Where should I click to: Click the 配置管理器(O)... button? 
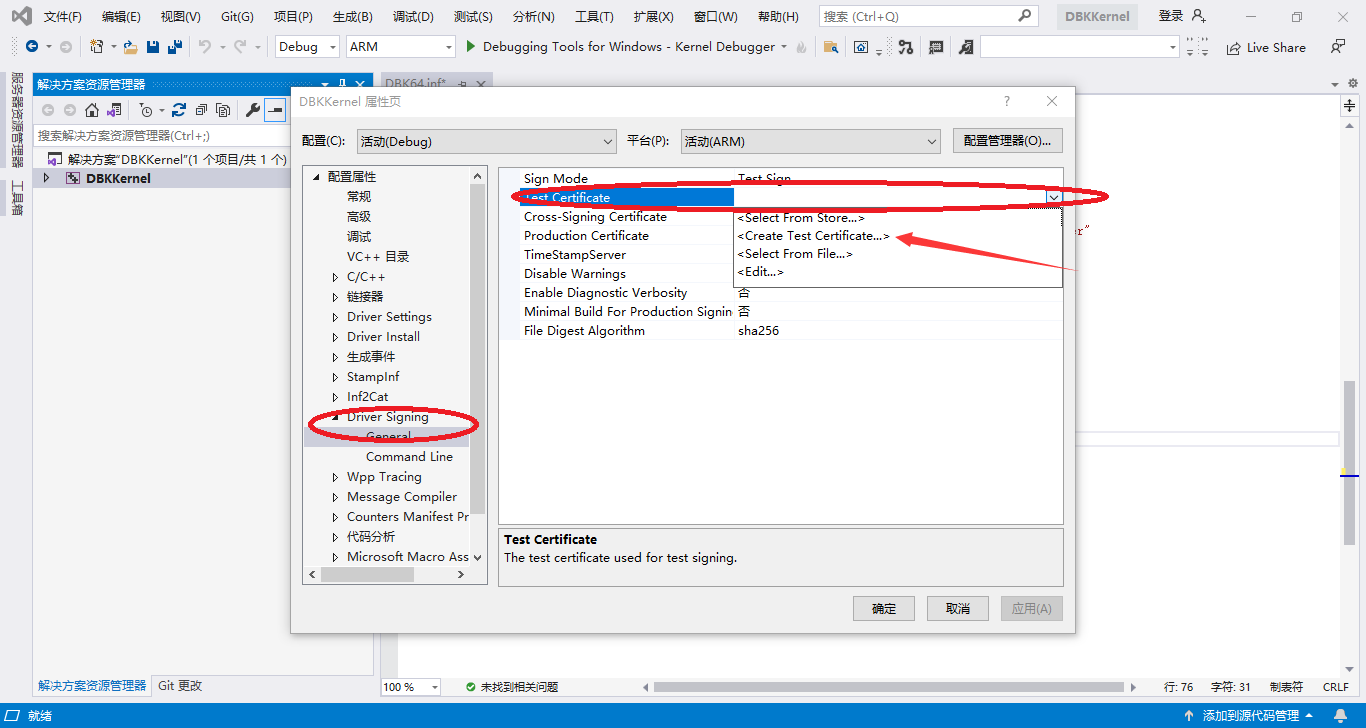pos(1008,141)
